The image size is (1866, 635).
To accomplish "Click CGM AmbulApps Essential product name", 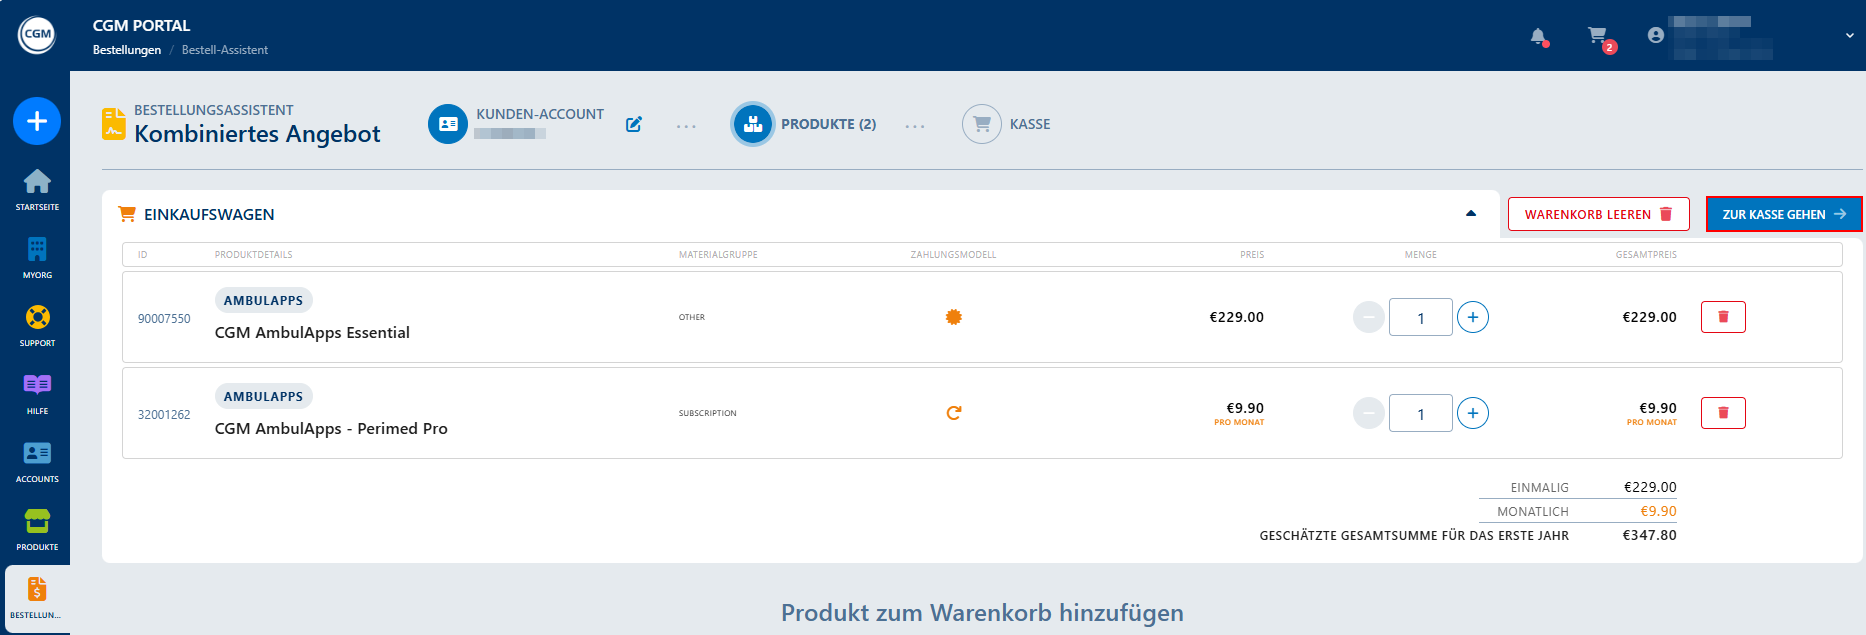I will pyautogui.click(x=312, y=333).
